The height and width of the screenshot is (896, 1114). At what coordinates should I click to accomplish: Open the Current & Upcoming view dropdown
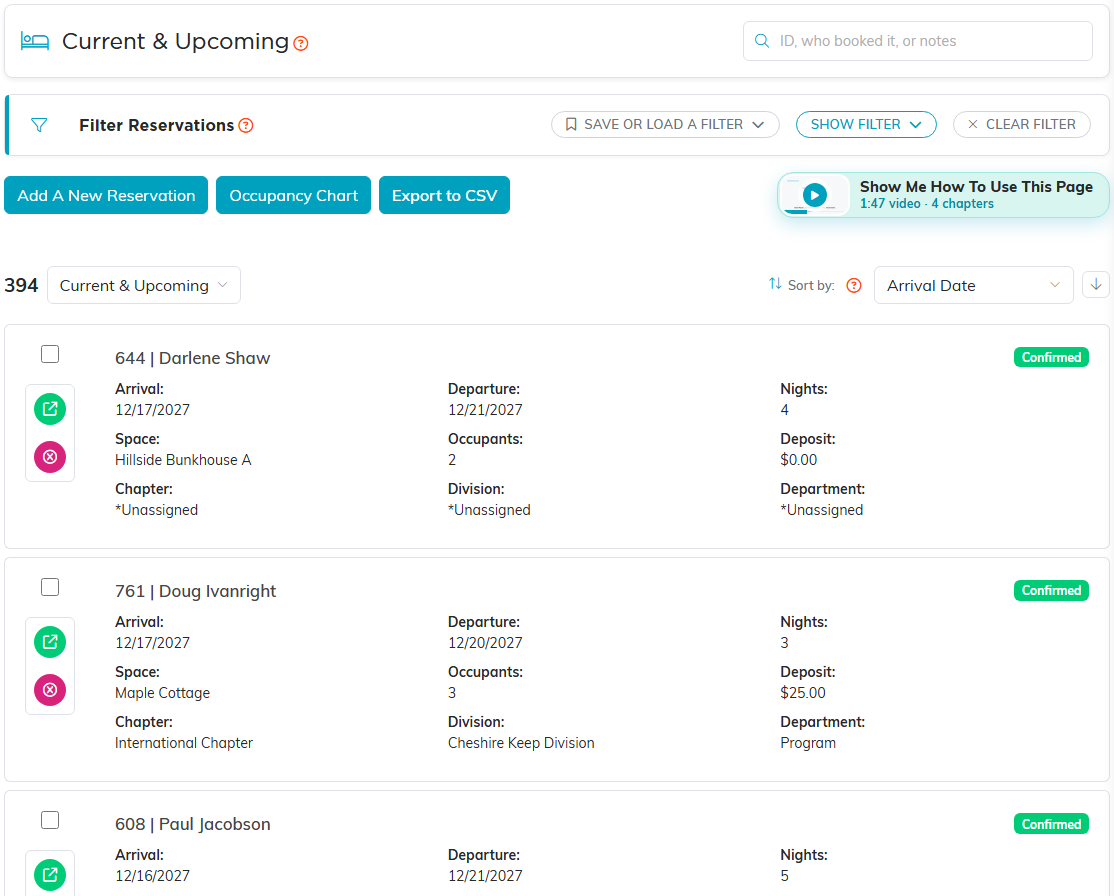coord(144,285)
